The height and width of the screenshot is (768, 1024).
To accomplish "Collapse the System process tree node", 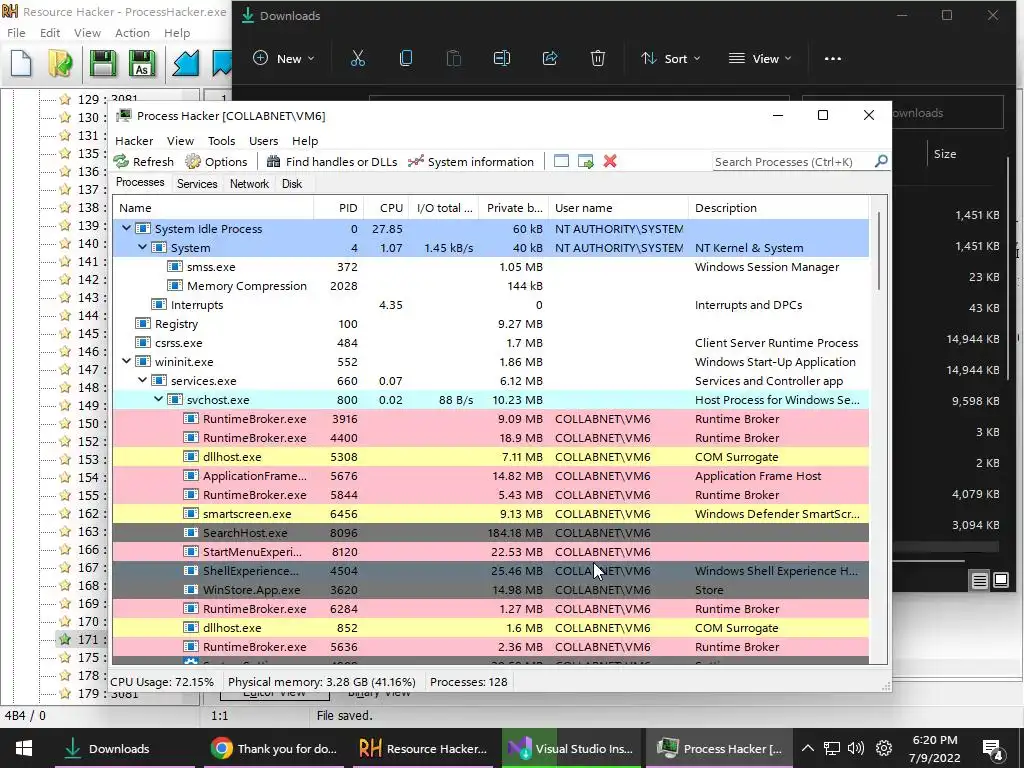I will 142,247.
